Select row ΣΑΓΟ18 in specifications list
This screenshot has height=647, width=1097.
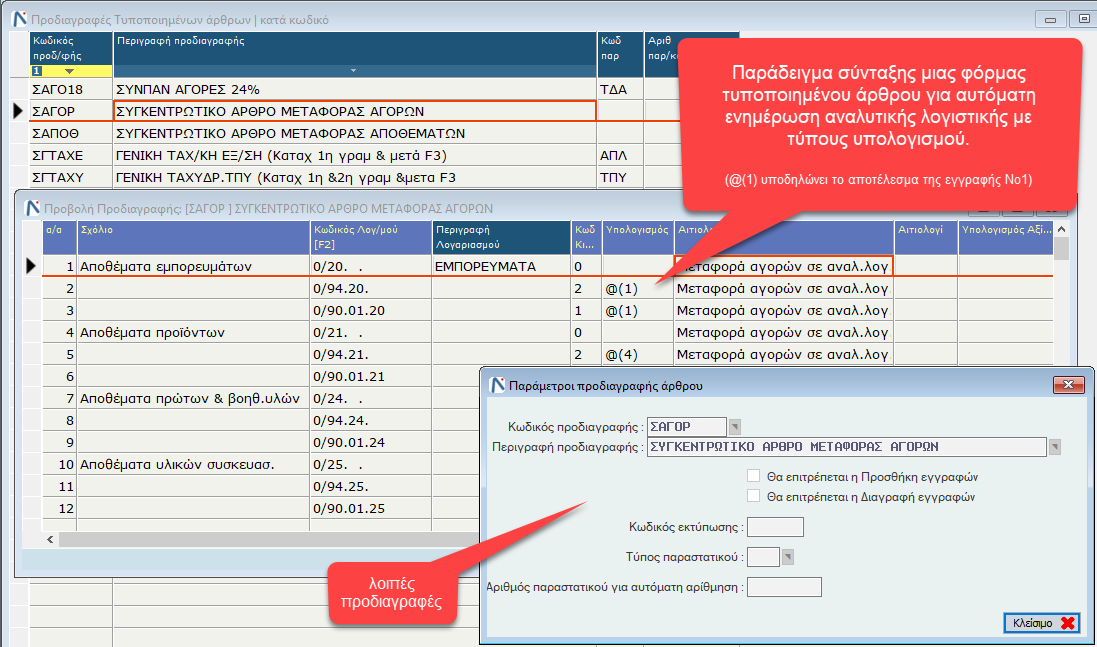point(71,89)
